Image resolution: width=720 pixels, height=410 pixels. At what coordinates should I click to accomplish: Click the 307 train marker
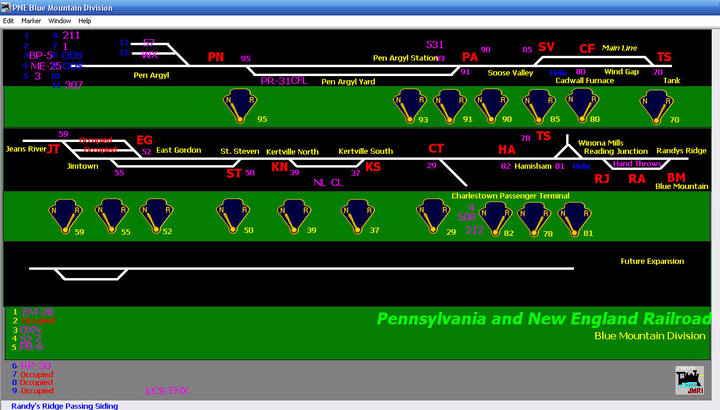[73, 85]
